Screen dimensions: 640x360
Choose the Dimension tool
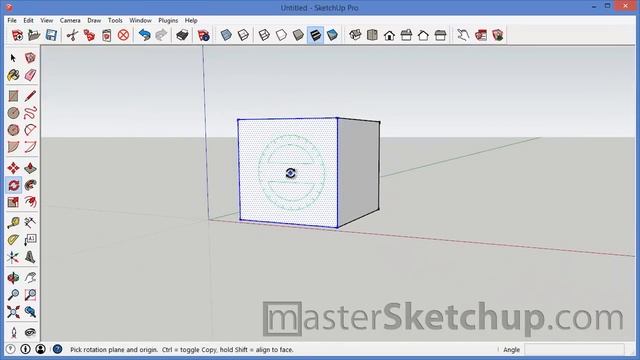pos(30,223)
